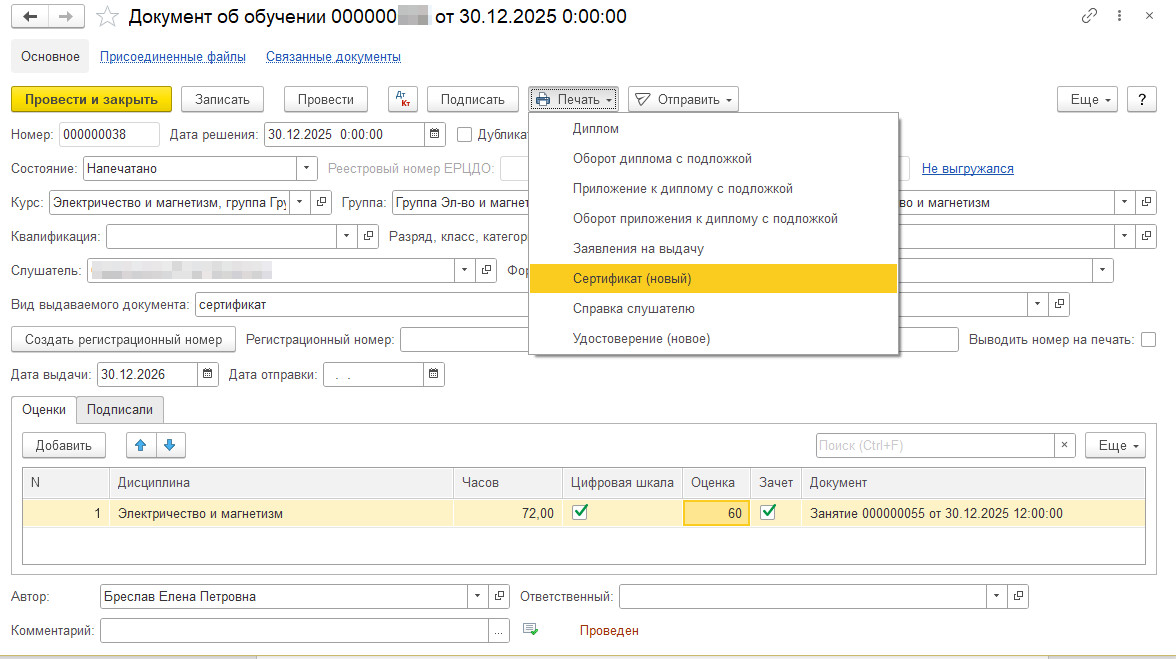The height and width of the screenshot is (659, 1176).
Task: Move grade row up with arrow
Action: coord(141,445)
